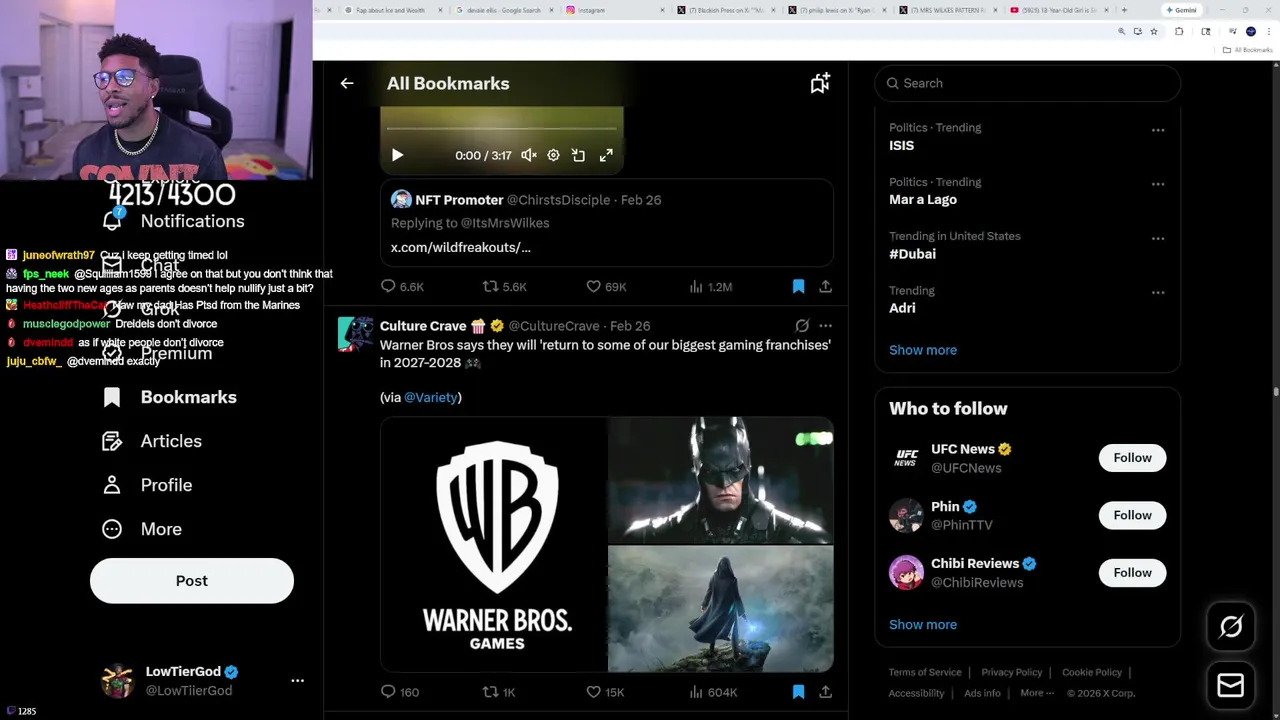Reply to the post with 6.6K comments
This screenshot has width=1280, height=720.
click(402, 287)
